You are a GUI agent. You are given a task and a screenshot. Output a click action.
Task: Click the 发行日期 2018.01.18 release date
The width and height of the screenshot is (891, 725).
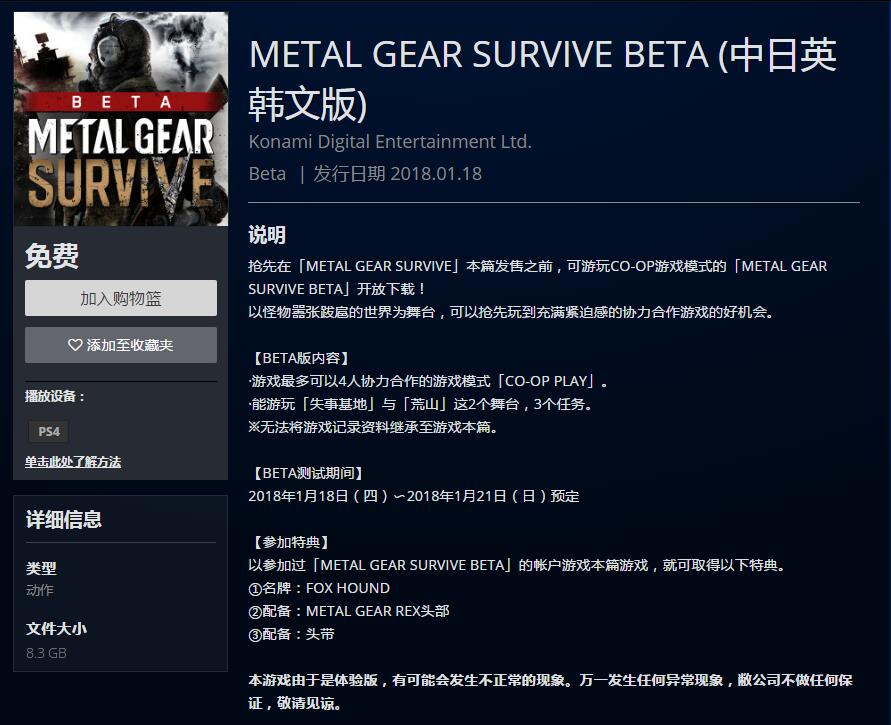[398, 173]
